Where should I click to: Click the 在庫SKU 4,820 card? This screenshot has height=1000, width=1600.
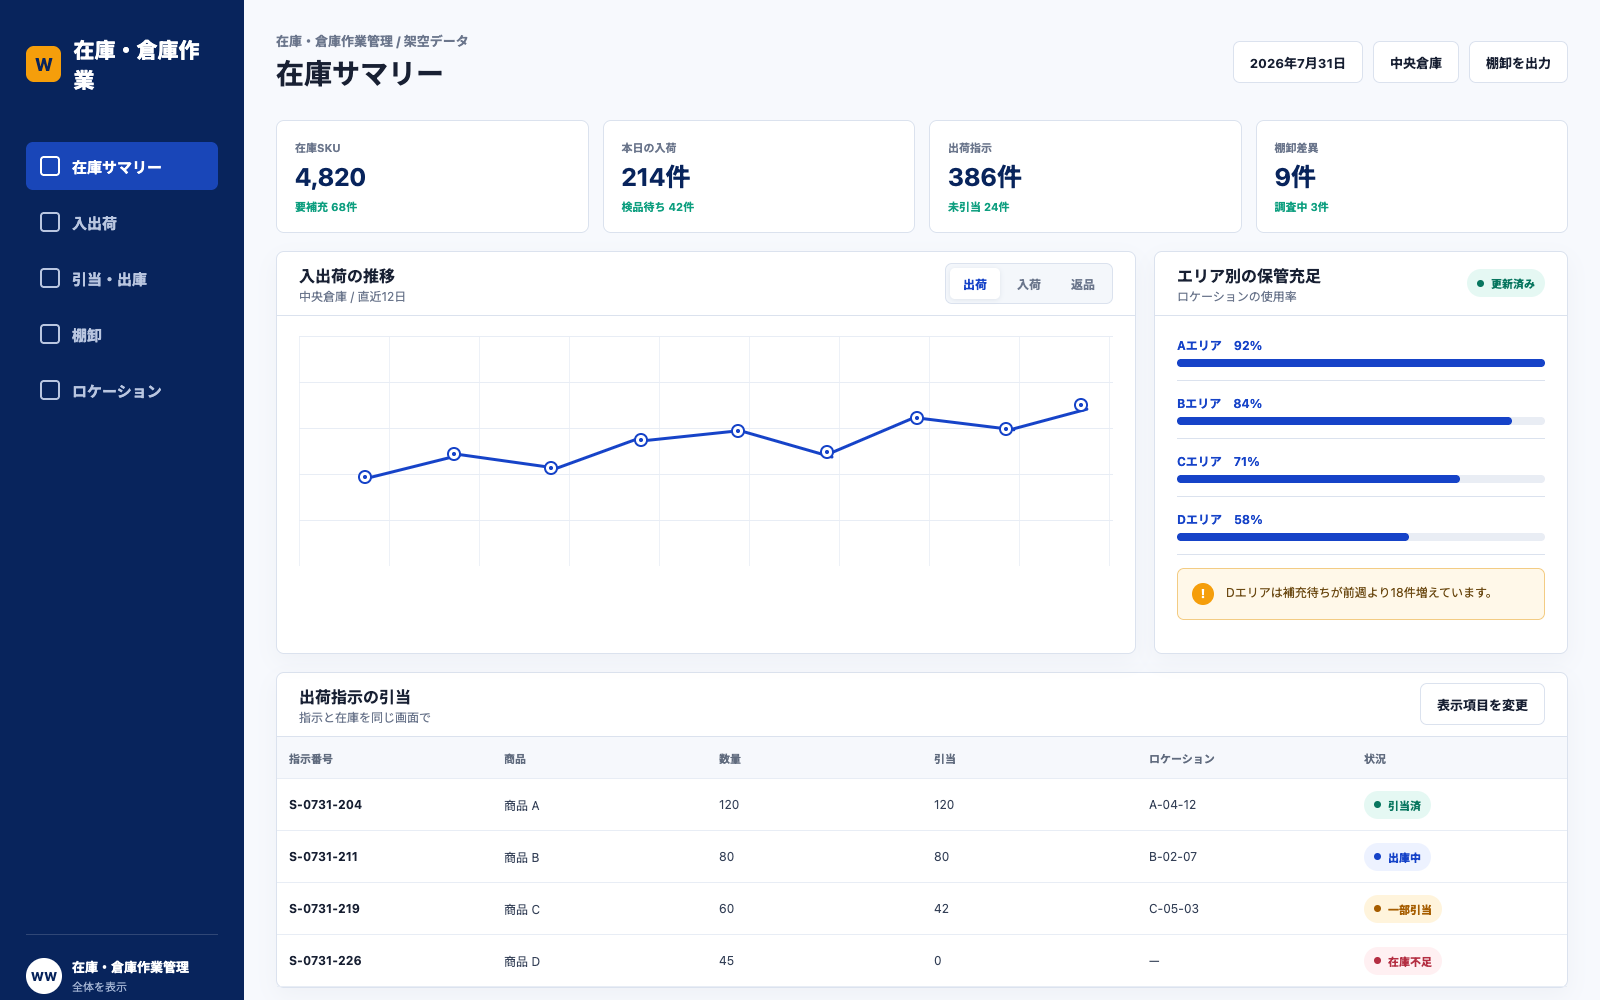point(432,177)
